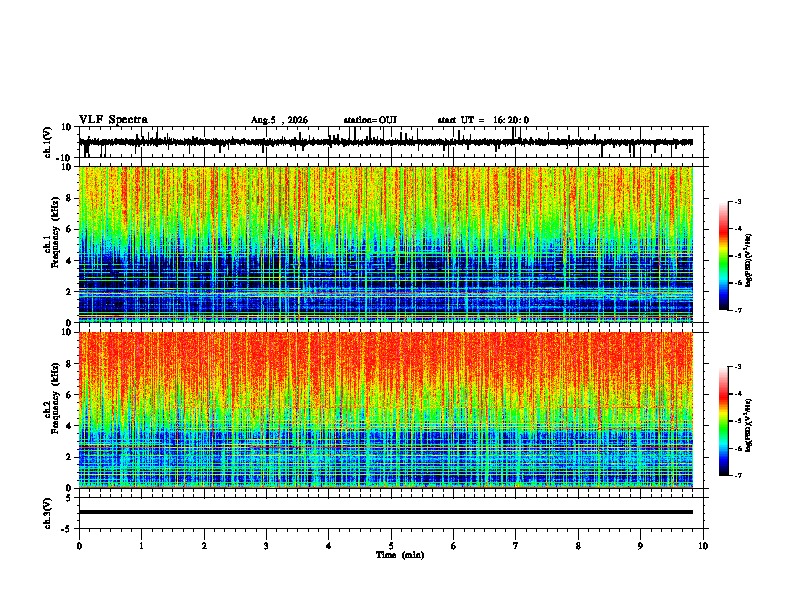Click the ch.2 spectrogram color scale bar
Screen dimensions: 792x612
point(723,421)
